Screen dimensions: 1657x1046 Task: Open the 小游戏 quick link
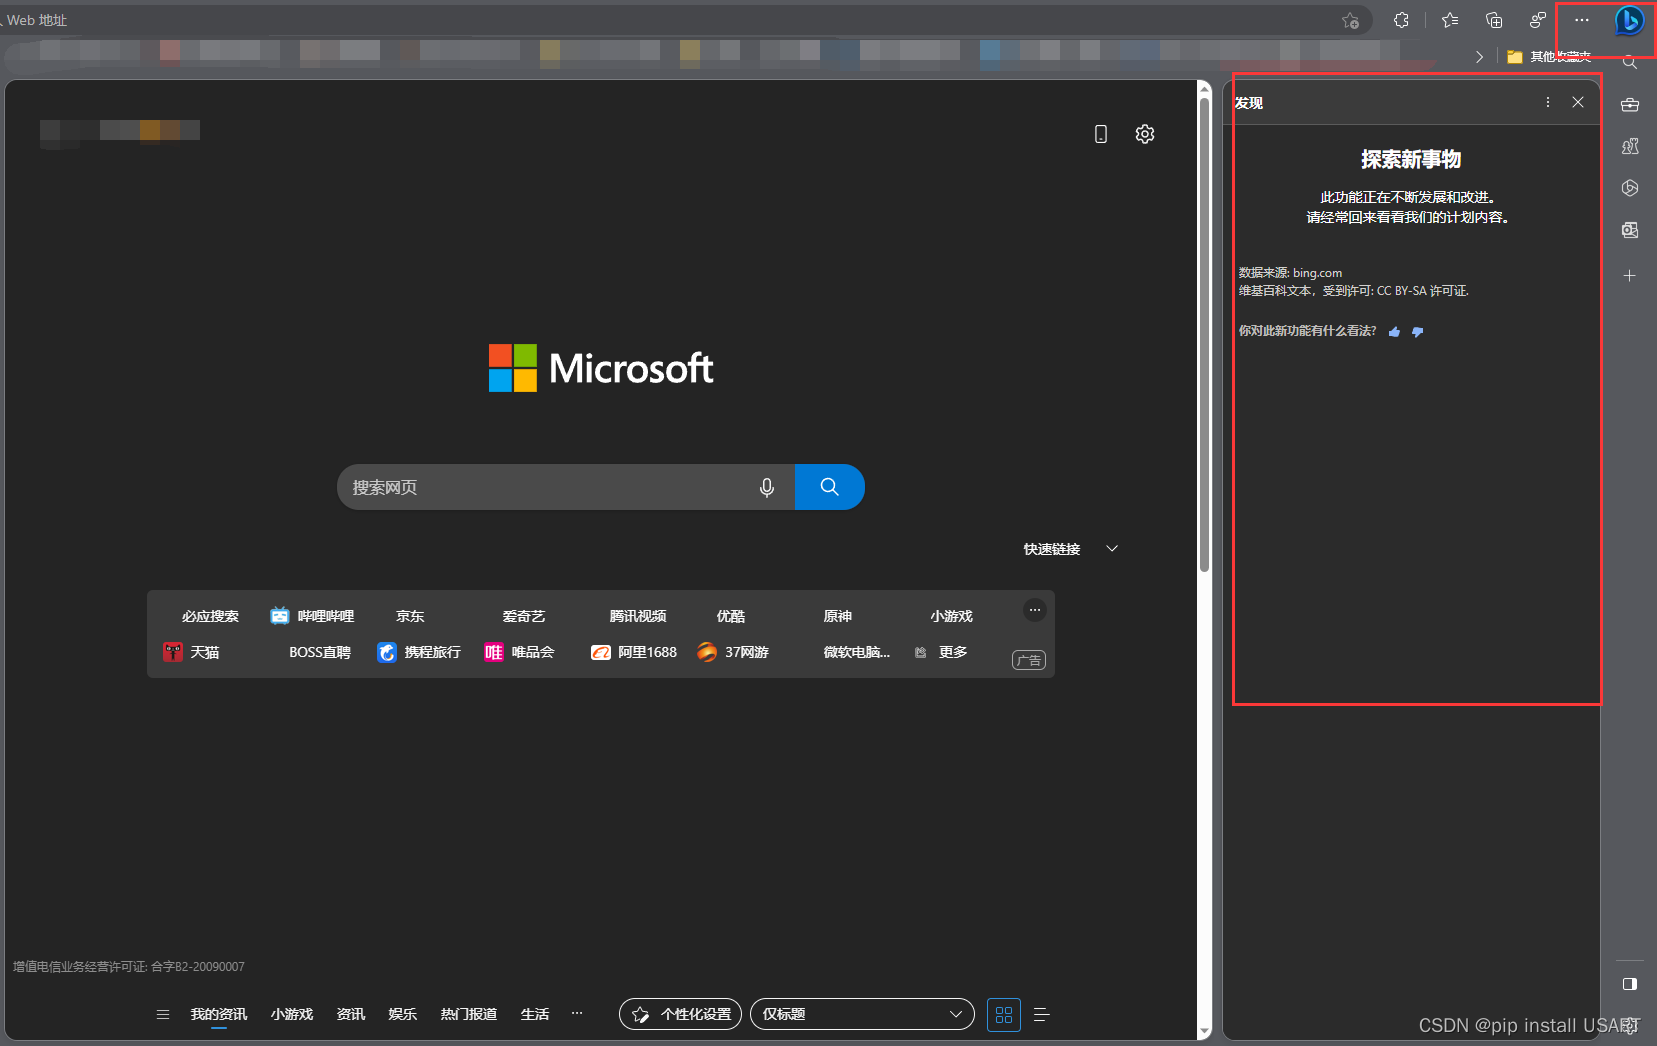951,616
